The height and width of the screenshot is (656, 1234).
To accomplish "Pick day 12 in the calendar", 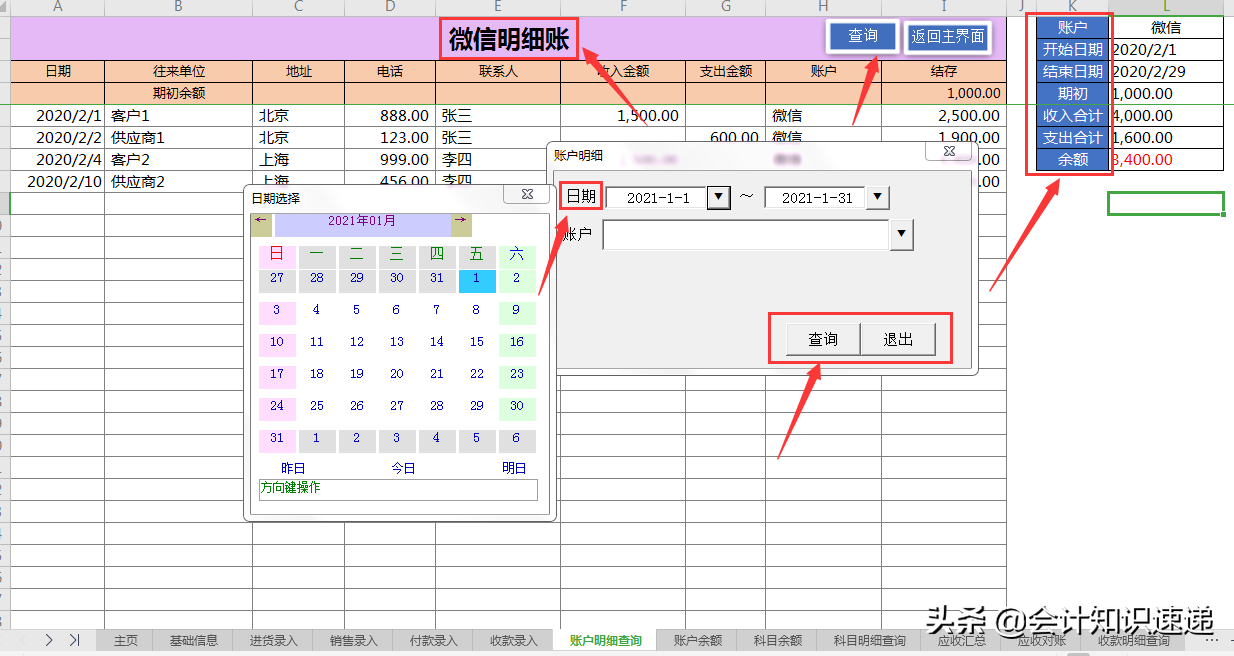I will point(357,342).
